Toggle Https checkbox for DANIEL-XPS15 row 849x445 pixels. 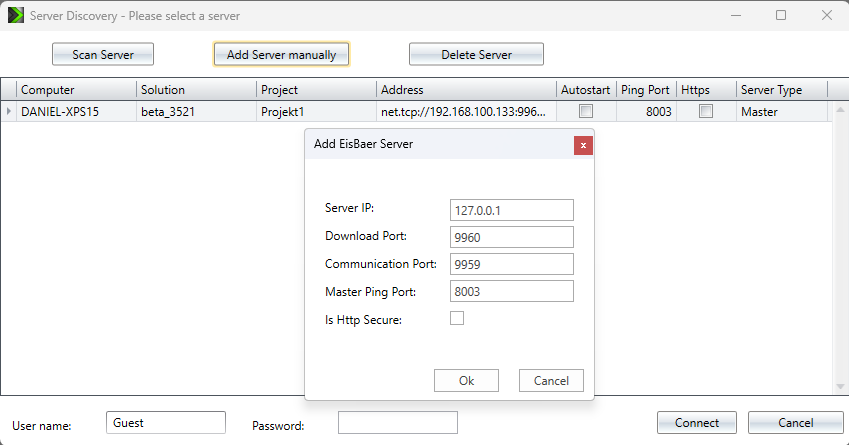[x=706, y=111]
